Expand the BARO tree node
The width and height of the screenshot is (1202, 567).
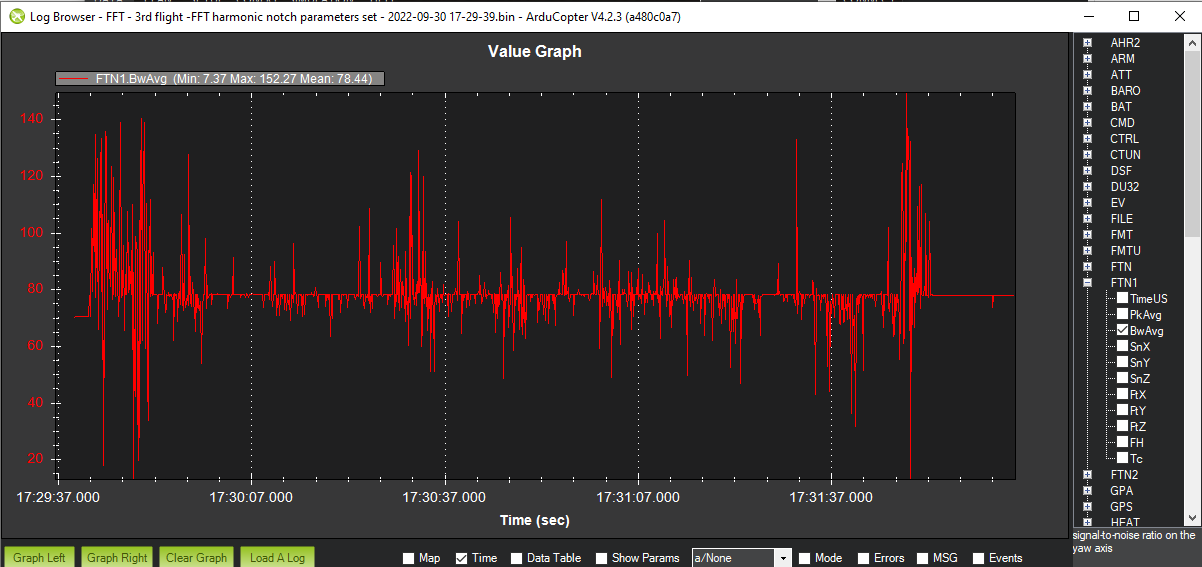(1087, 91)
